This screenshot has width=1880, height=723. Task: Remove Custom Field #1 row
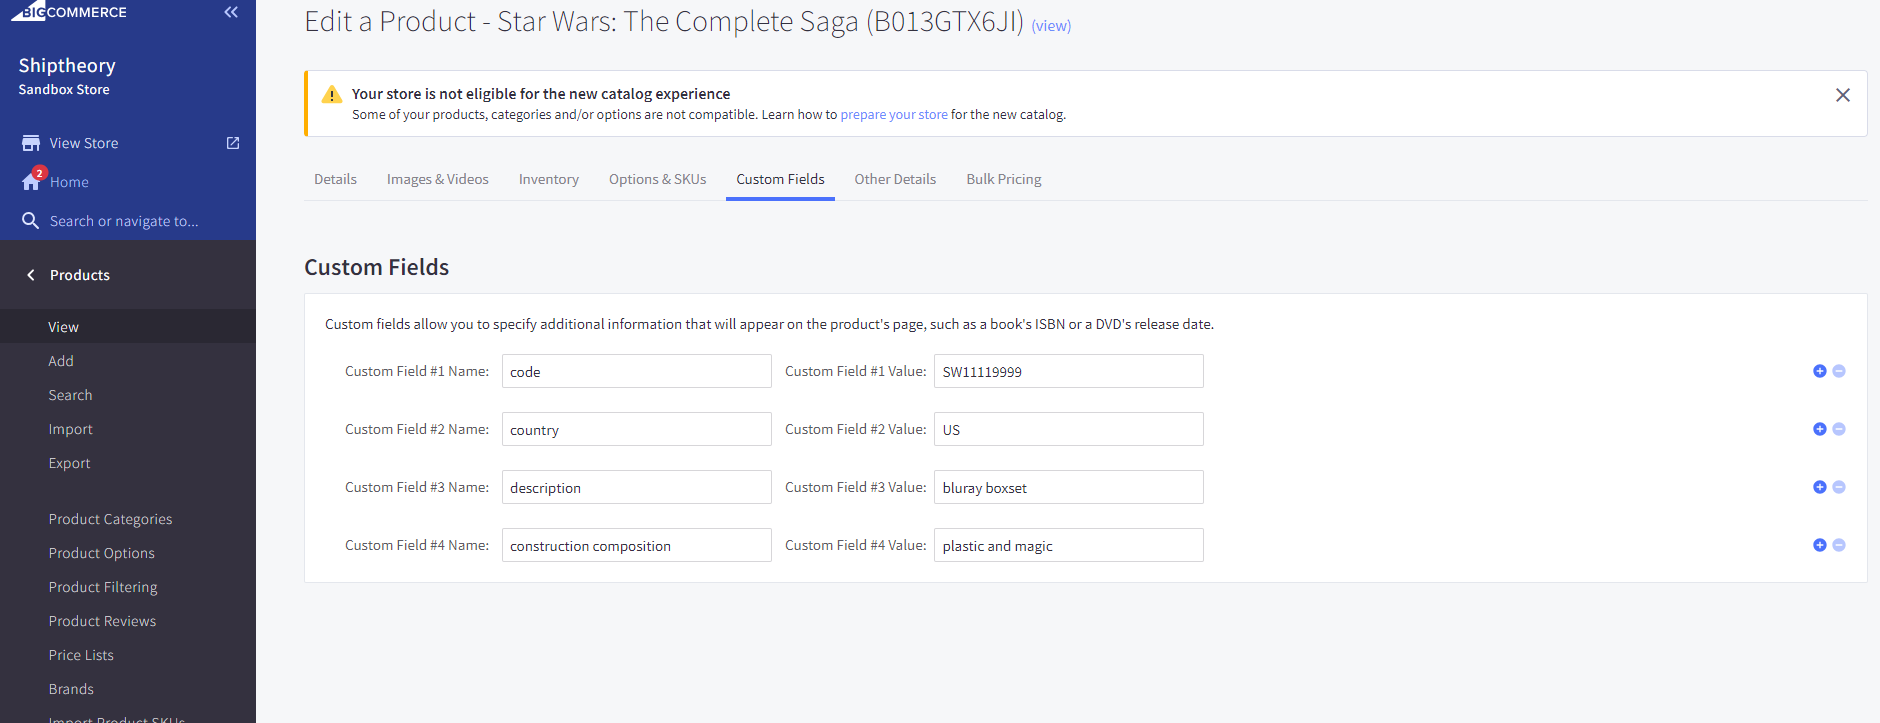pyautogui.click(x=1839, y=371)
